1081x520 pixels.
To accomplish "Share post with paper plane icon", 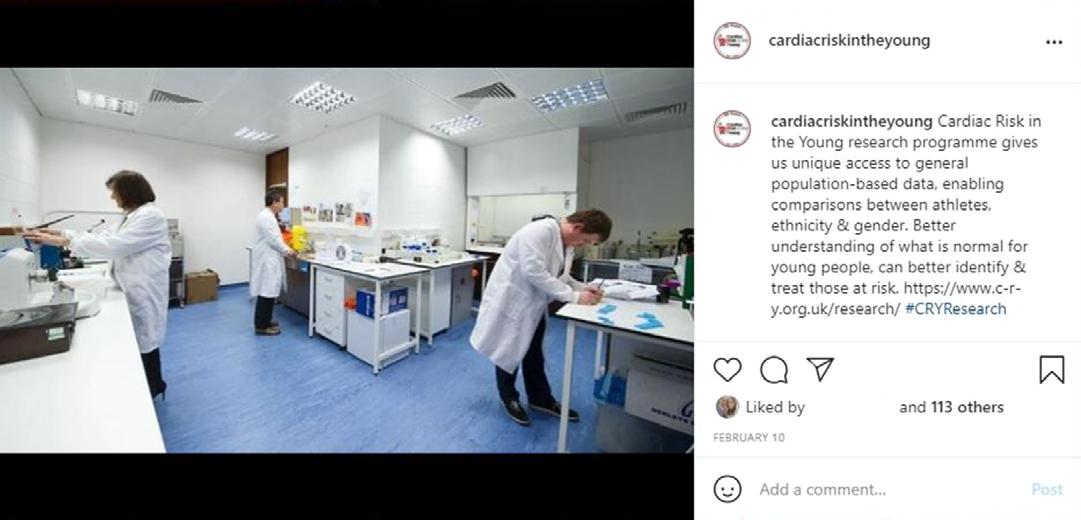I will coord(820,370).
